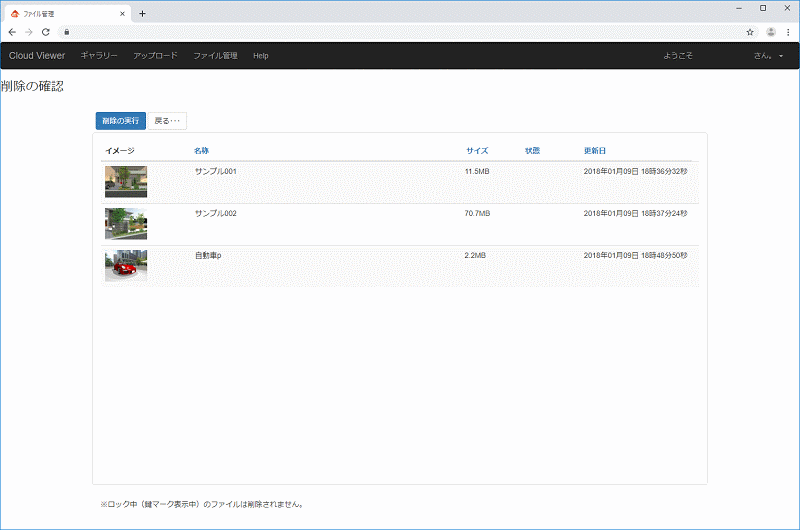Click the サンプル002 thumbnail image
Screen dimensions: 800x530
click(x=126, y=224)
